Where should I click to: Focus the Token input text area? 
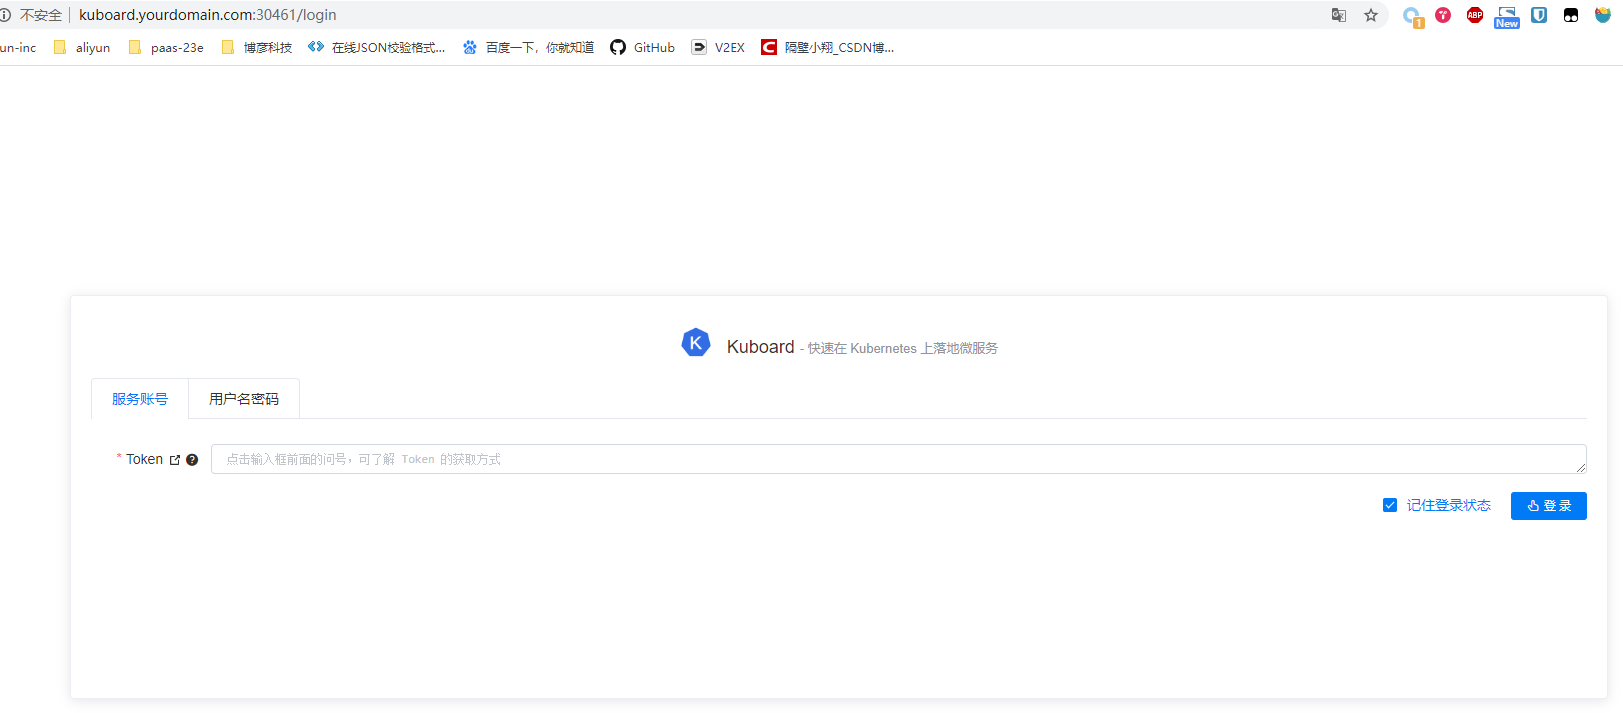[898, 459]
